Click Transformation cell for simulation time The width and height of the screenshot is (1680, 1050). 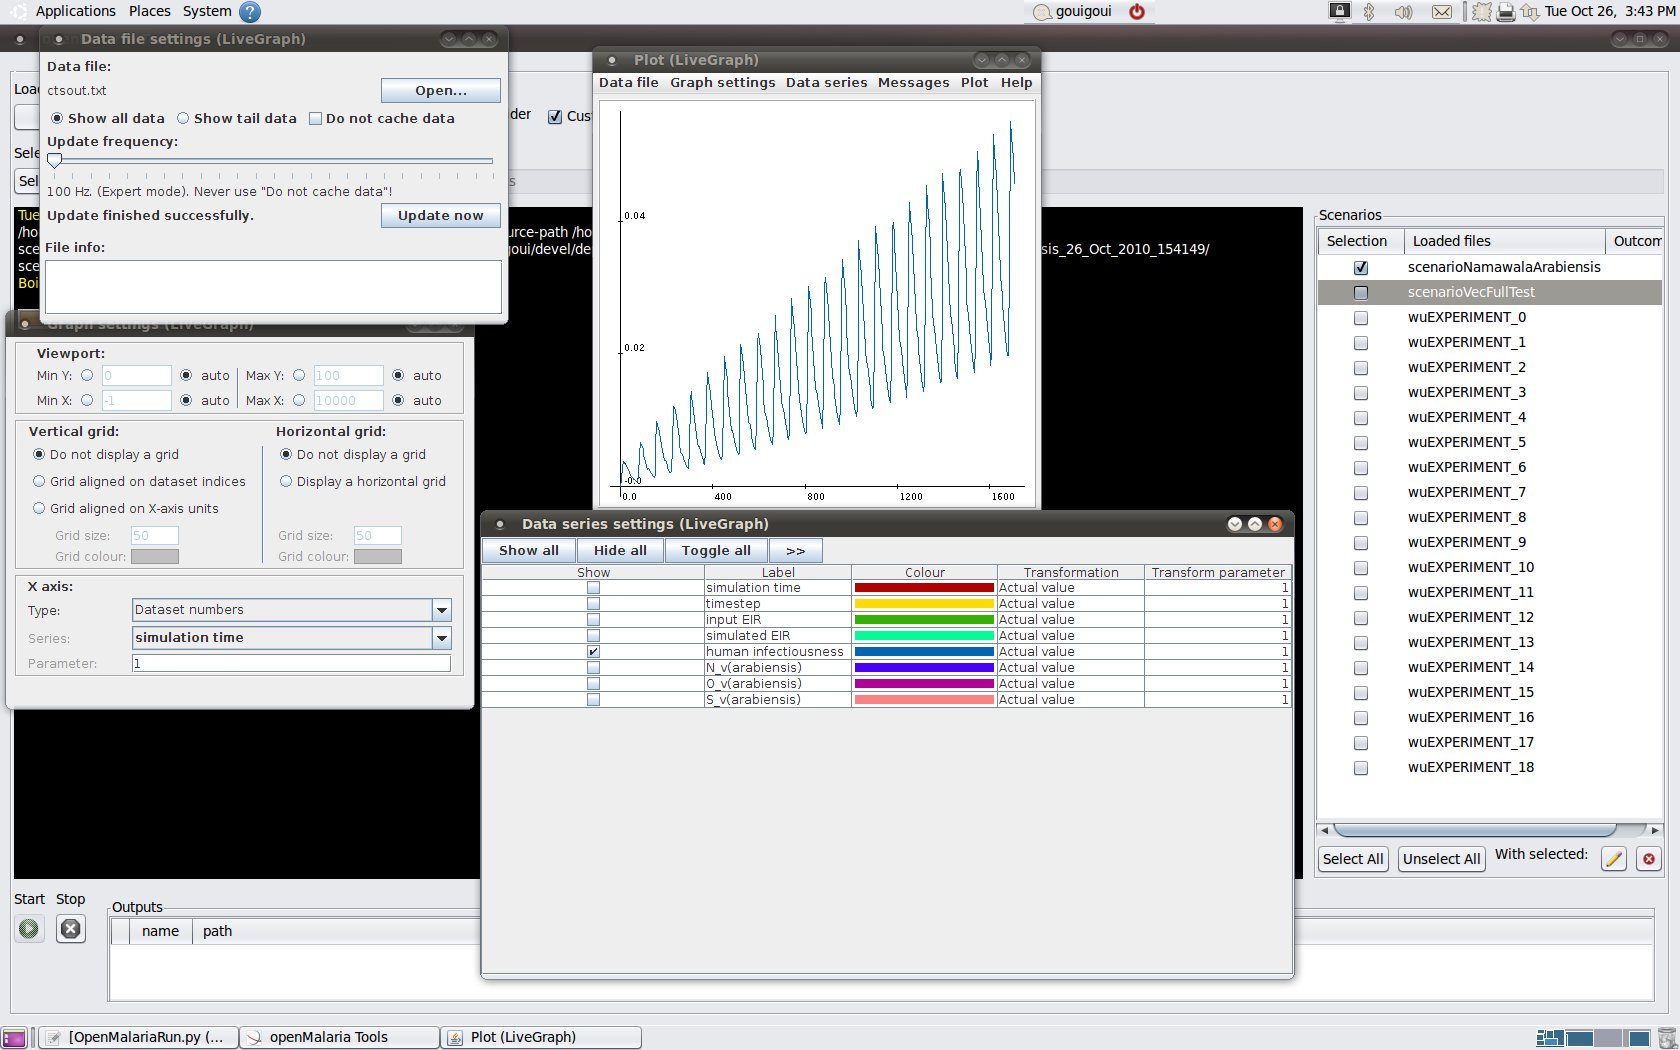click(x=1070, y=588)
